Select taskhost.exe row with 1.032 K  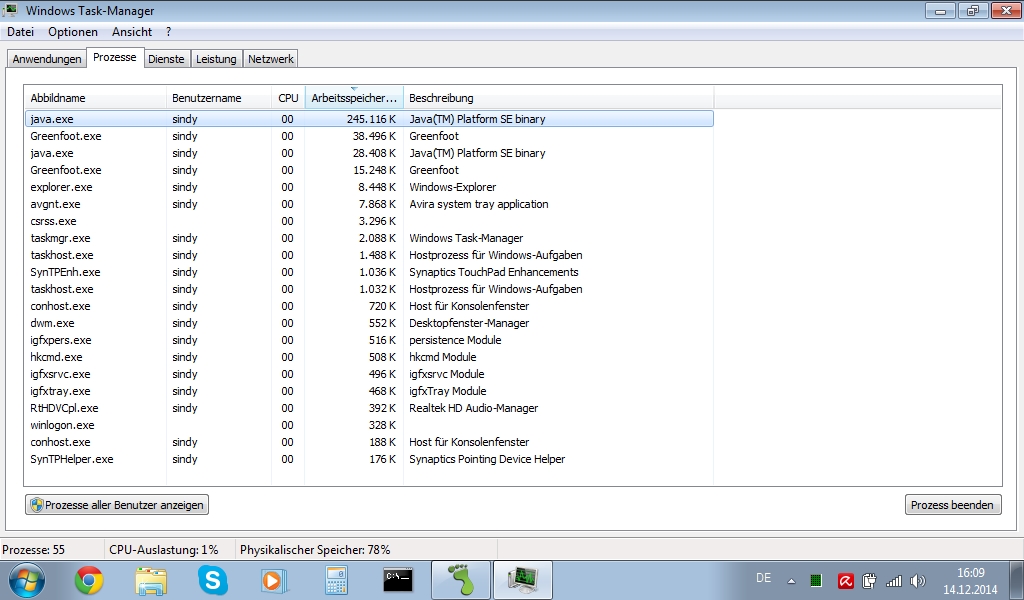pyautogui.click(x=369, y=289)
